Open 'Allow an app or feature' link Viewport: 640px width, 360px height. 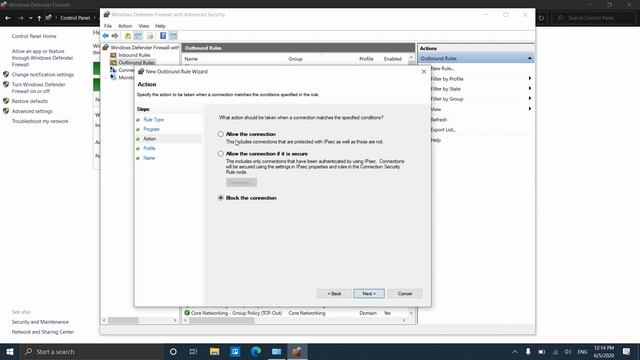[x=42, y=58]
